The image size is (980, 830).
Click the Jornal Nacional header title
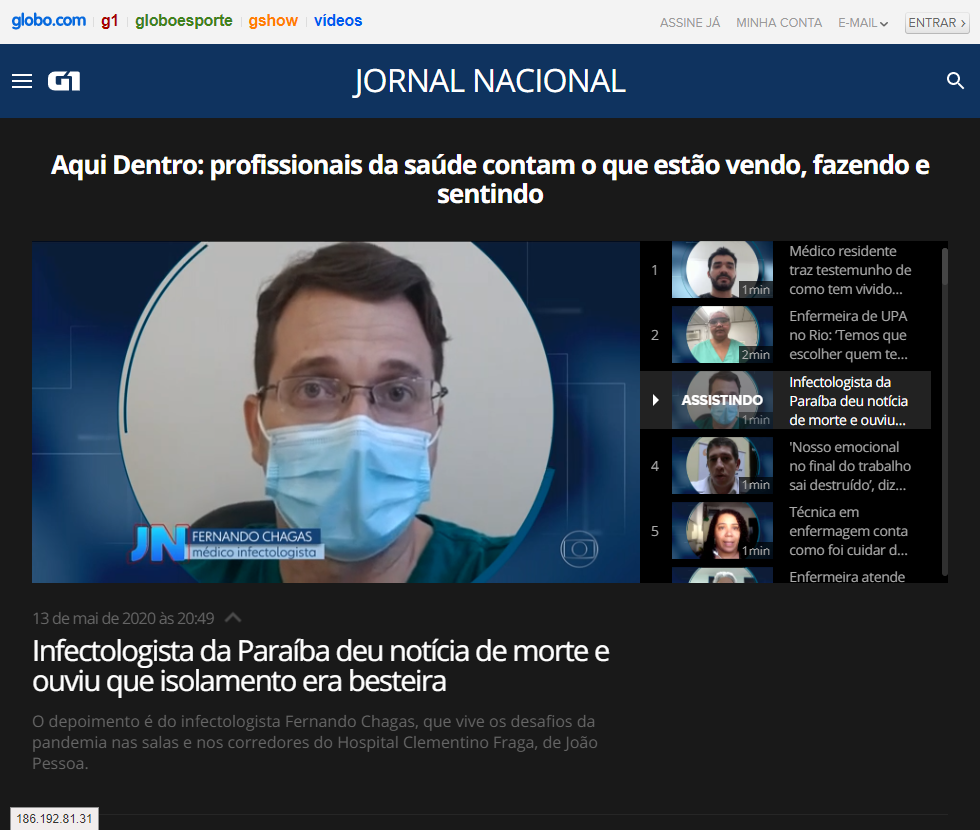[x=489, y=81]
